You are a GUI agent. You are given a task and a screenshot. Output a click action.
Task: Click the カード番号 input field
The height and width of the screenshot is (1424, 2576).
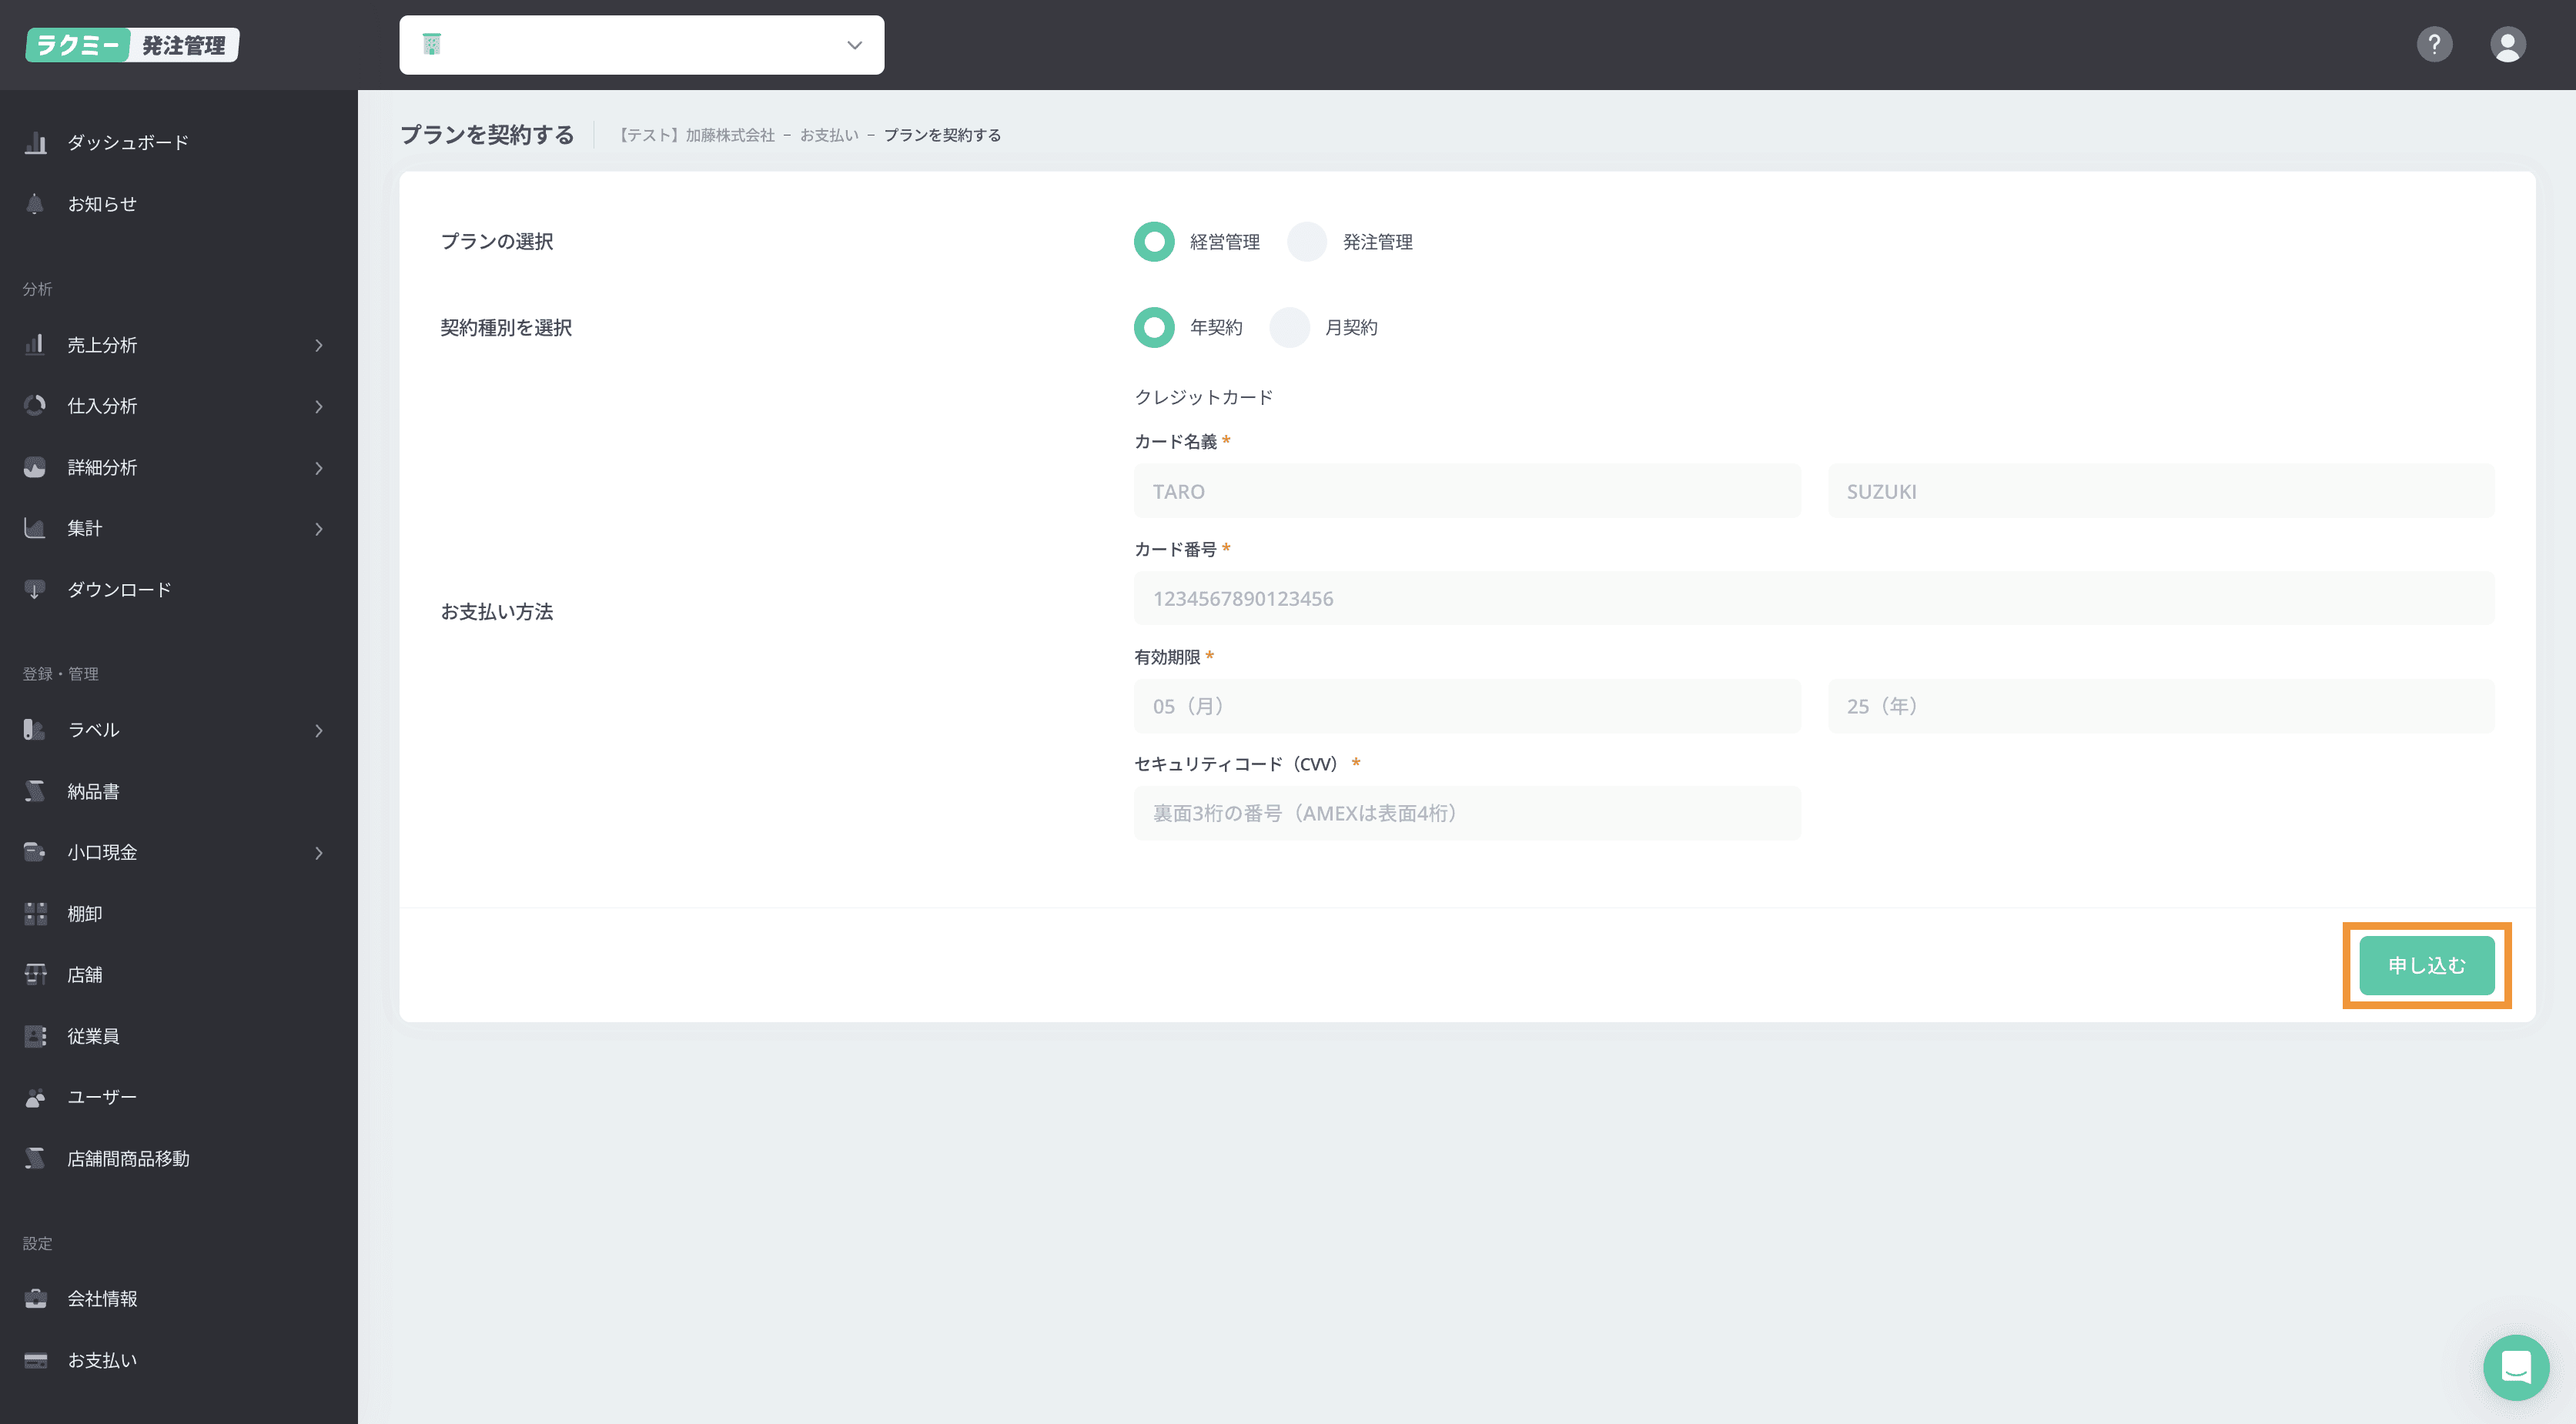pos(1813,598)
